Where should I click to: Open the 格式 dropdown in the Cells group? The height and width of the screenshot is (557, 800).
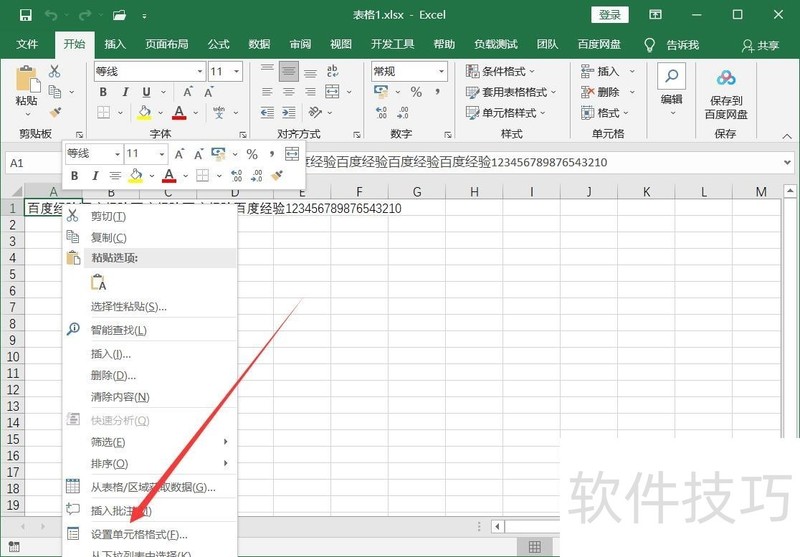[605, 112]
